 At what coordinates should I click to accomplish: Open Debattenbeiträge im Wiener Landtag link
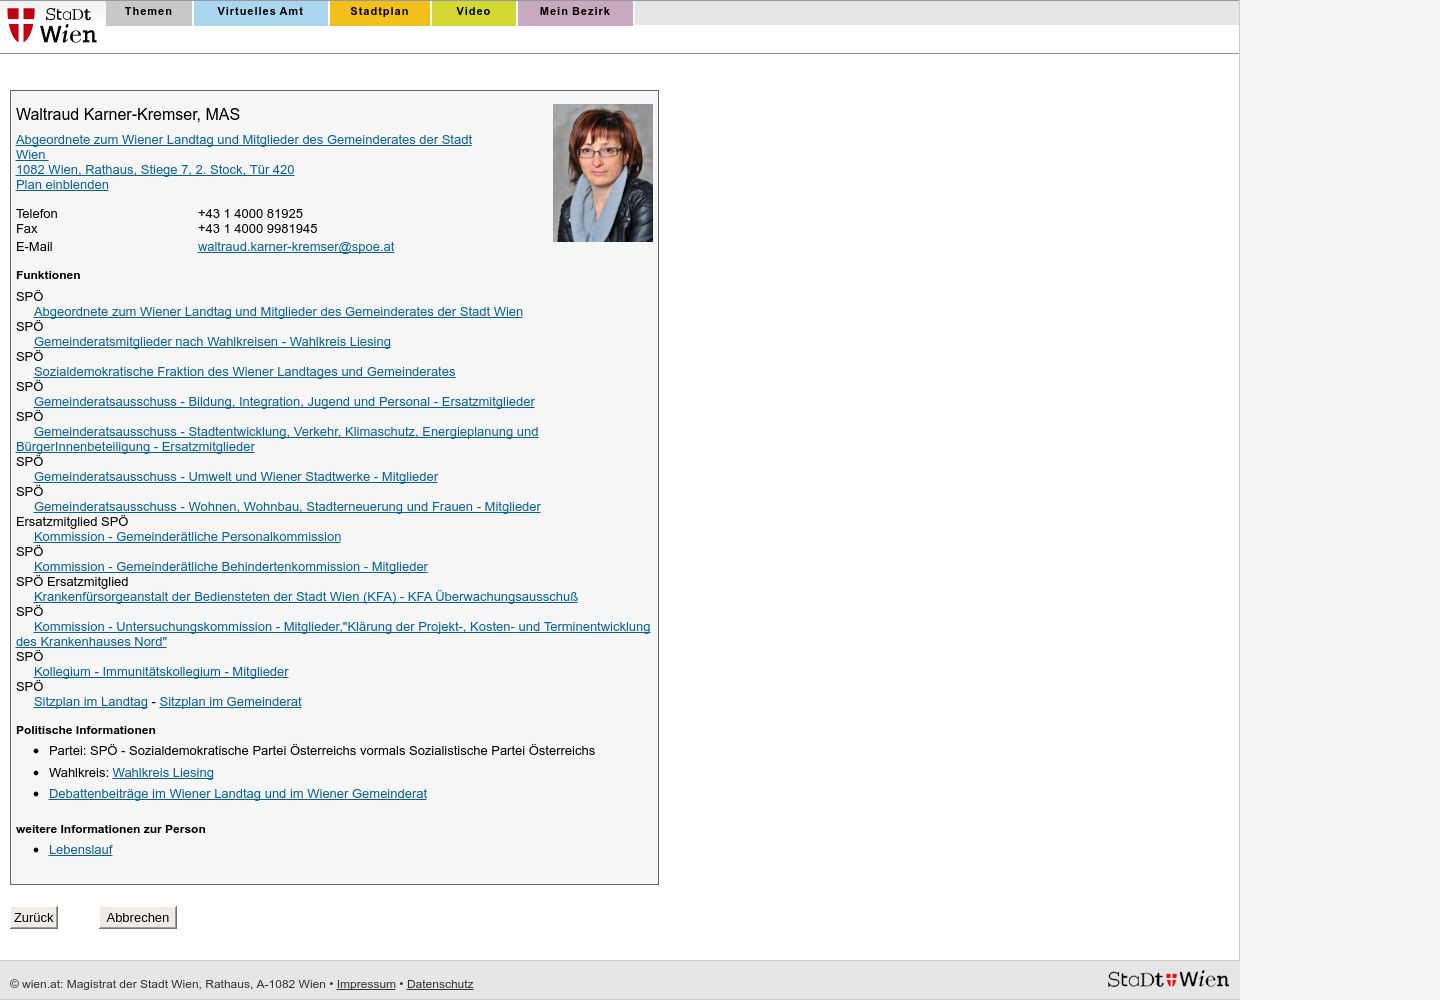238,794
